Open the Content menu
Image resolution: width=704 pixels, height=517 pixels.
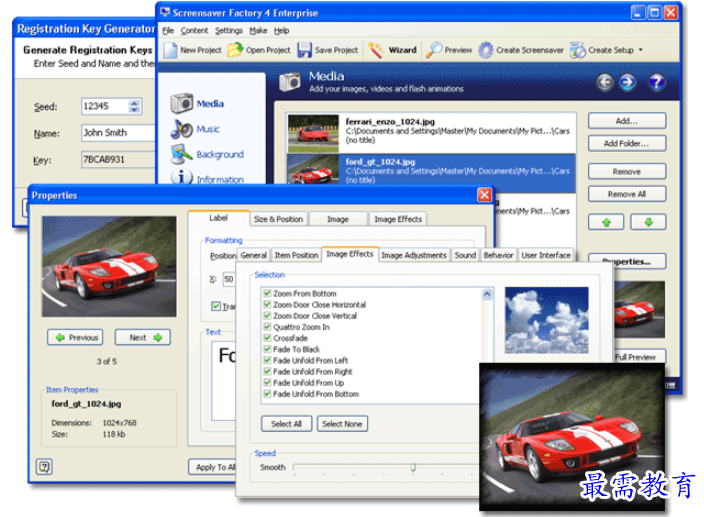(194, 31)
